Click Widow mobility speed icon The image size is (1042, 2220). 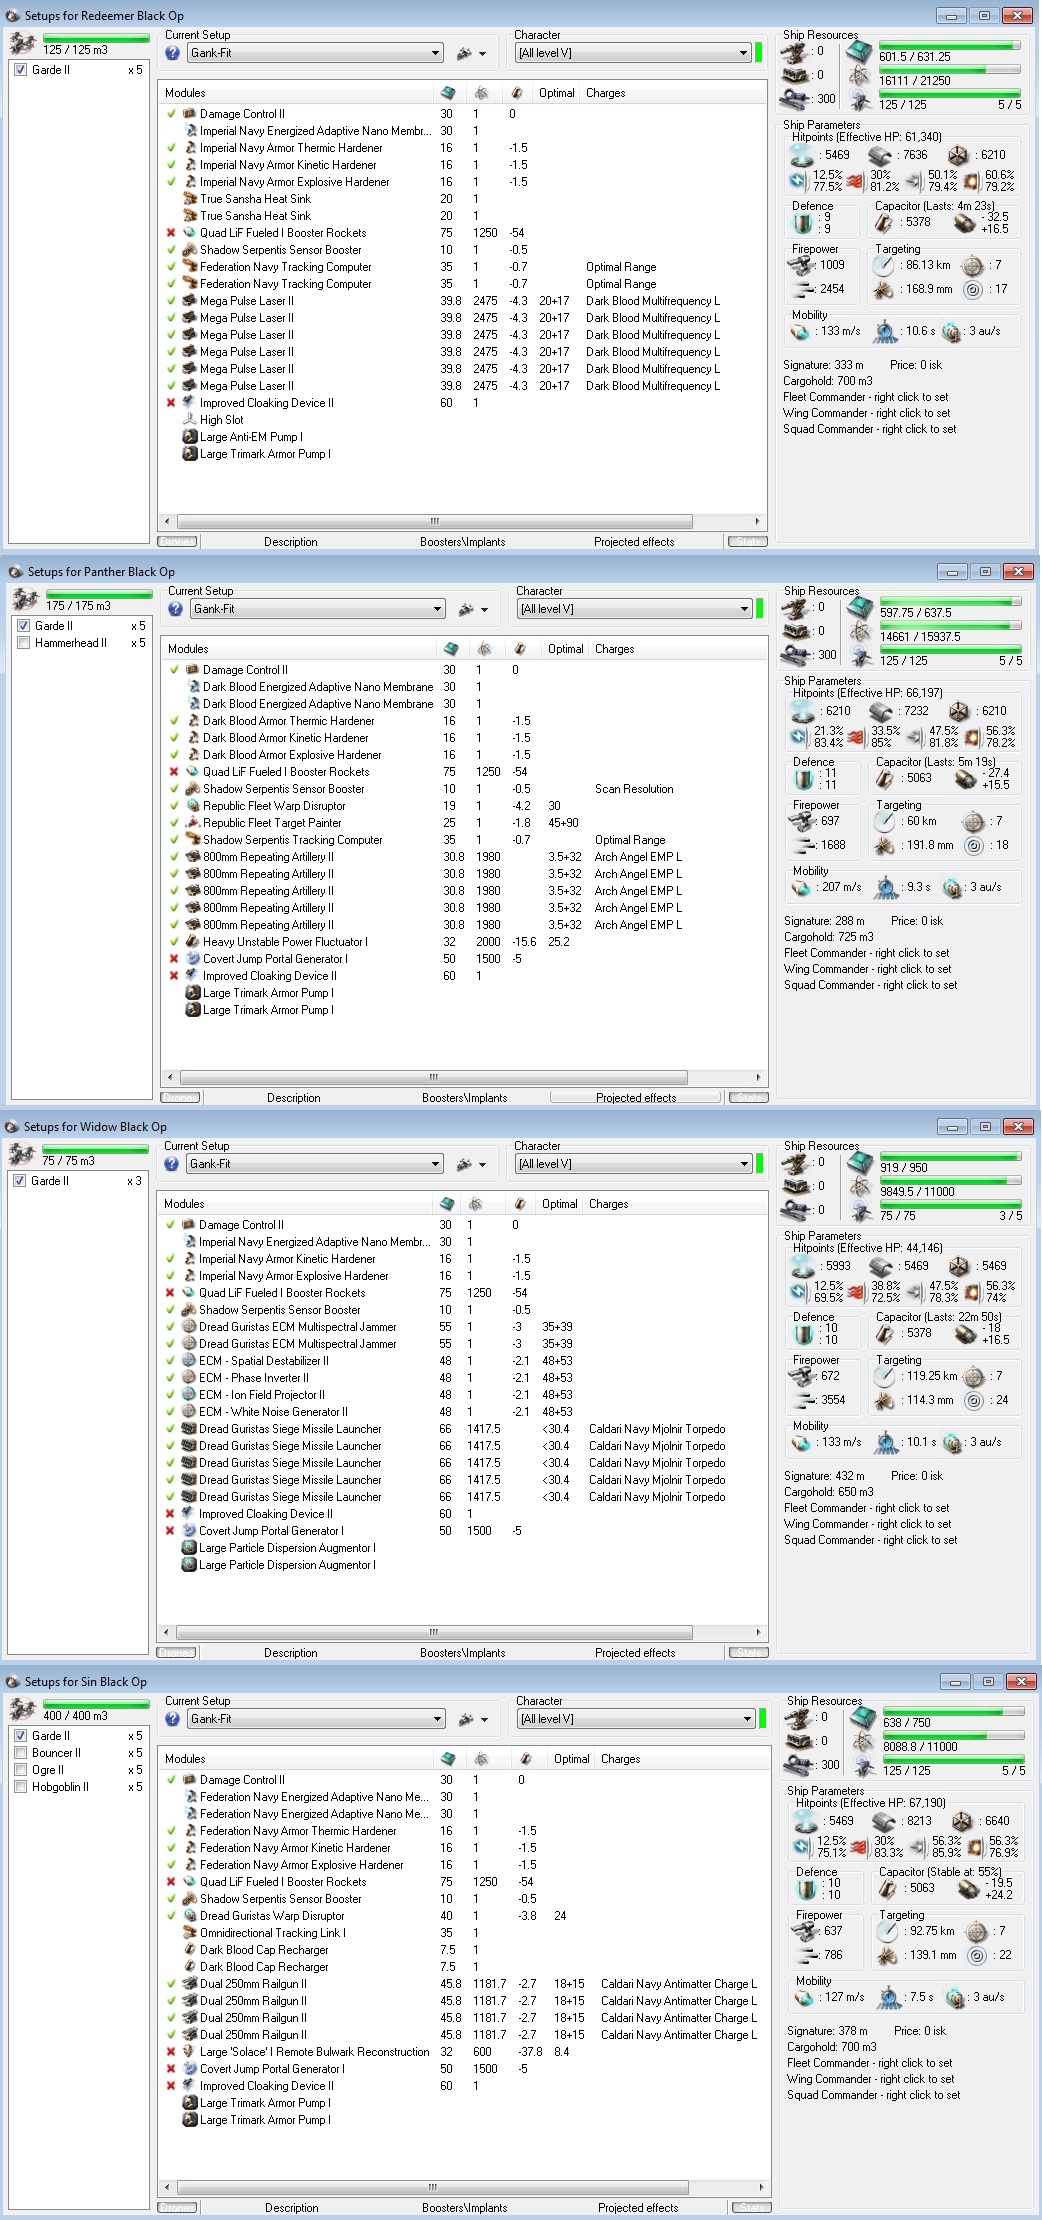pyautogui.click(x=801, y=1443)
